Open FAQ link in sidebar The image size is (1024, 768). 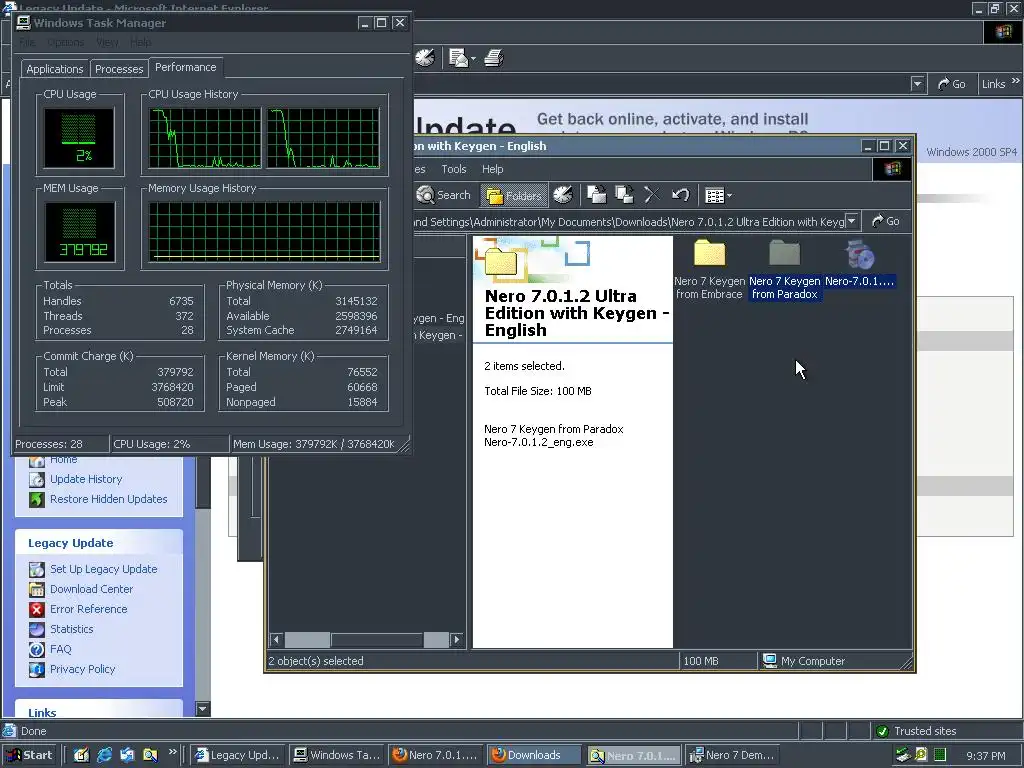[61, 649]
